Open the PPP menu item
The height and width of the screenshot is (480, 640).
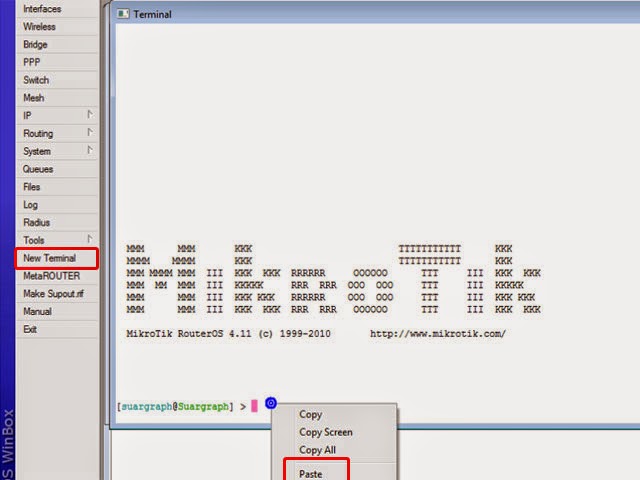pyautogui.click(x=57, y=62)
